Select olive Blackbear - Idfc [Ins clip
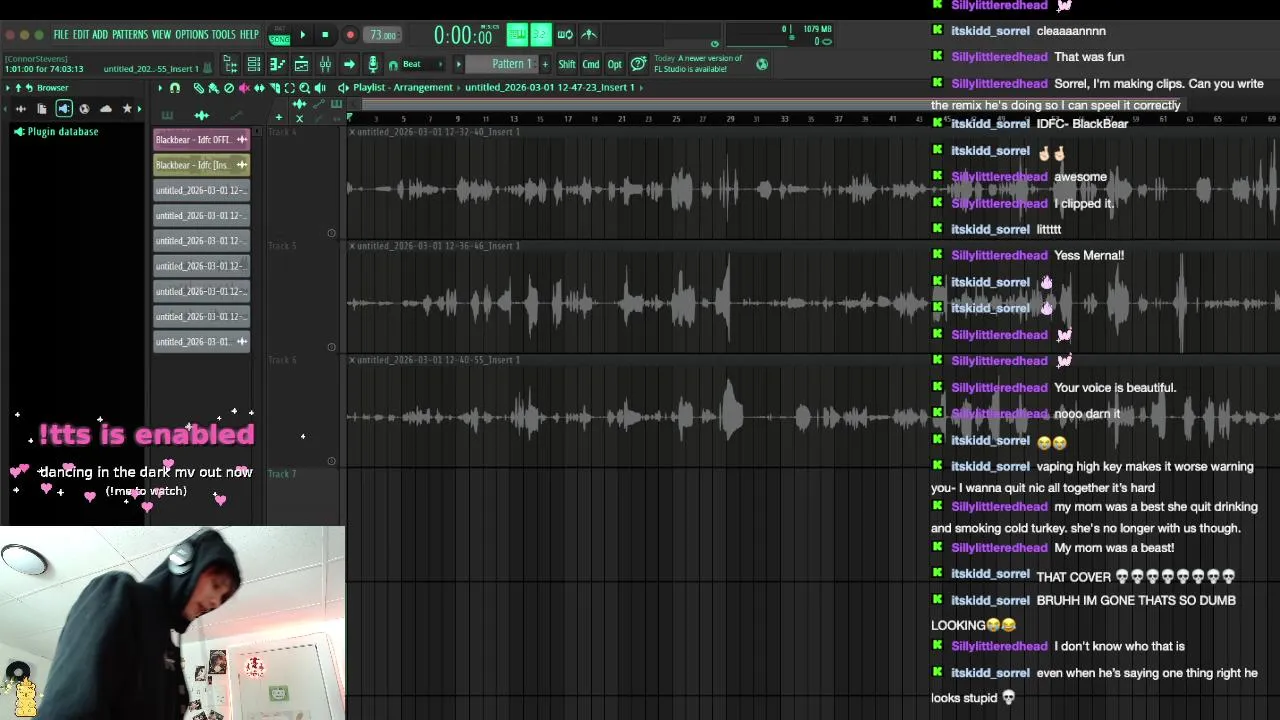 [x=201, y=165]
